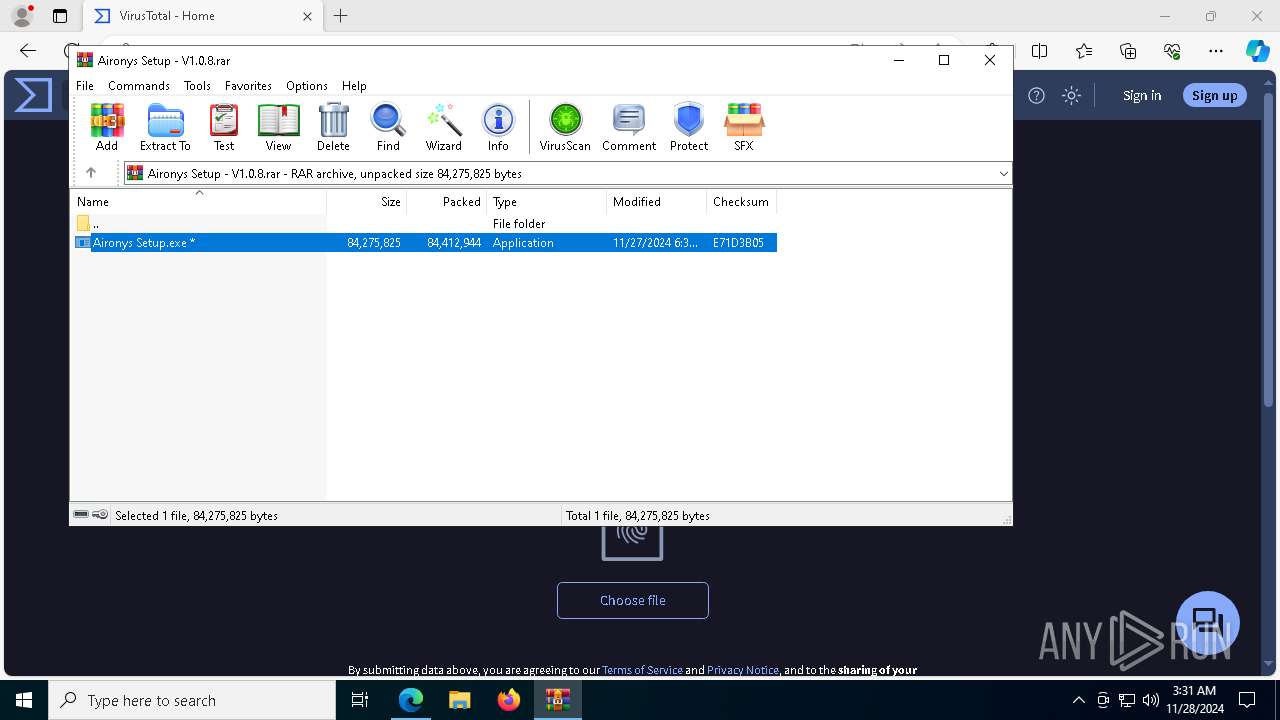This screenshot has width=1280, height=720.
Task: Sort by the Size column header
Action: pyautogui.click(x=367, y=202)
